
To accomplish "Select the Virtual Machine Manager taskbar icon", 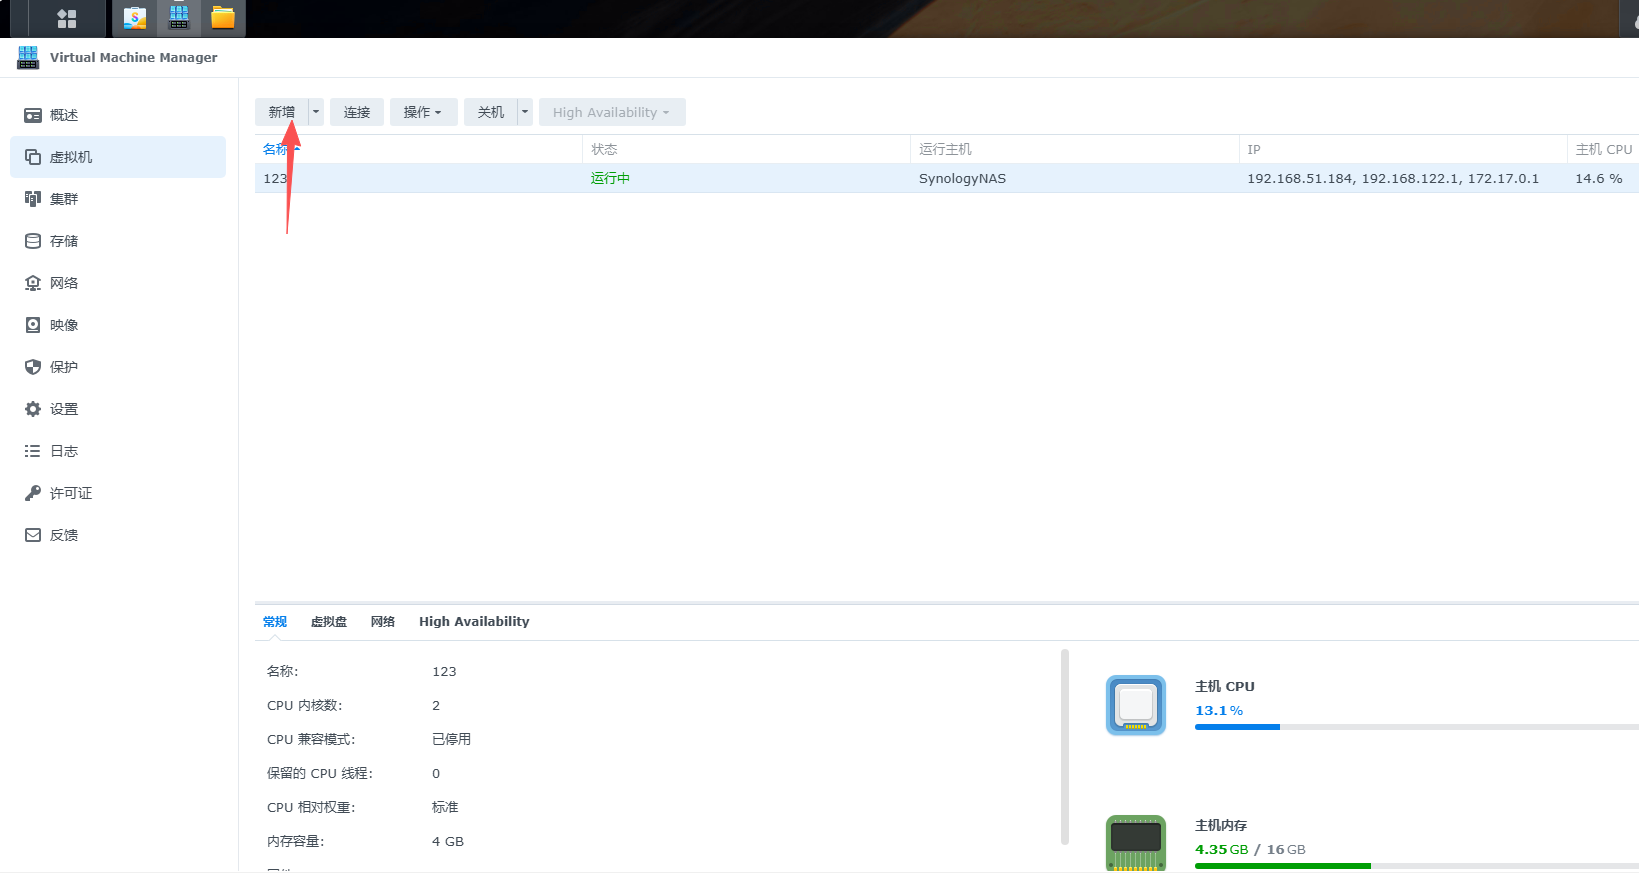I will [x=179, y=18].
